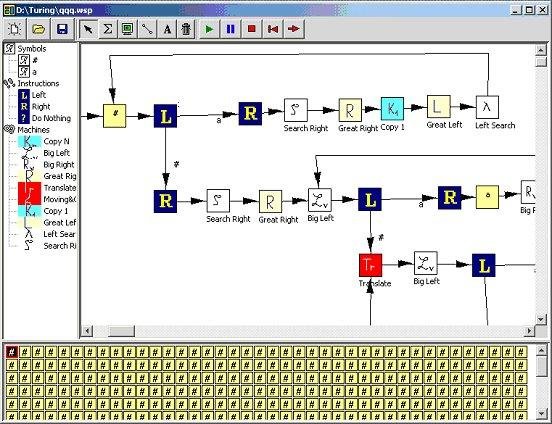This screenshot has height=424, width=552.
Task: Open a file with the folder icon
Action: tap(38, 29)
